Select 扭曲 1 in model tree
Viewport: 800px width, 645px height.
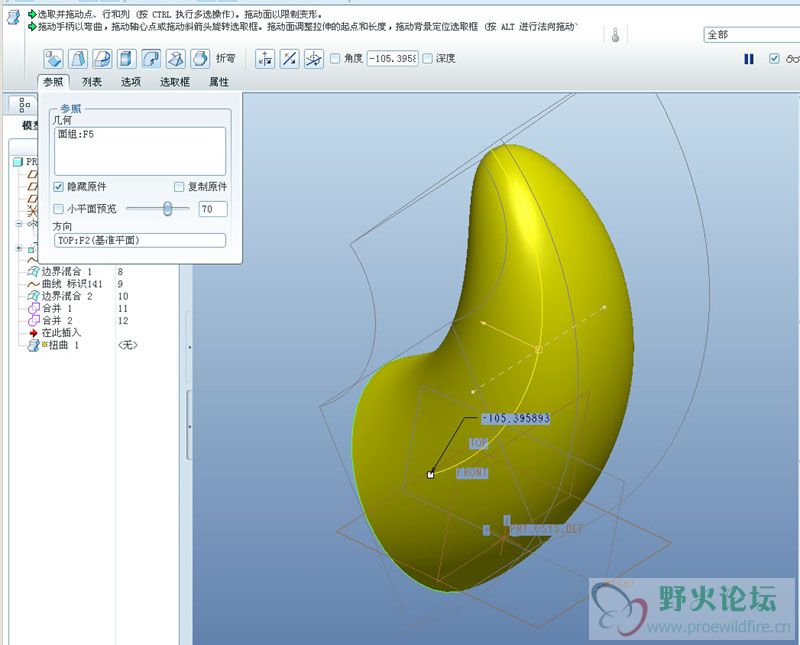click(54, 345)
